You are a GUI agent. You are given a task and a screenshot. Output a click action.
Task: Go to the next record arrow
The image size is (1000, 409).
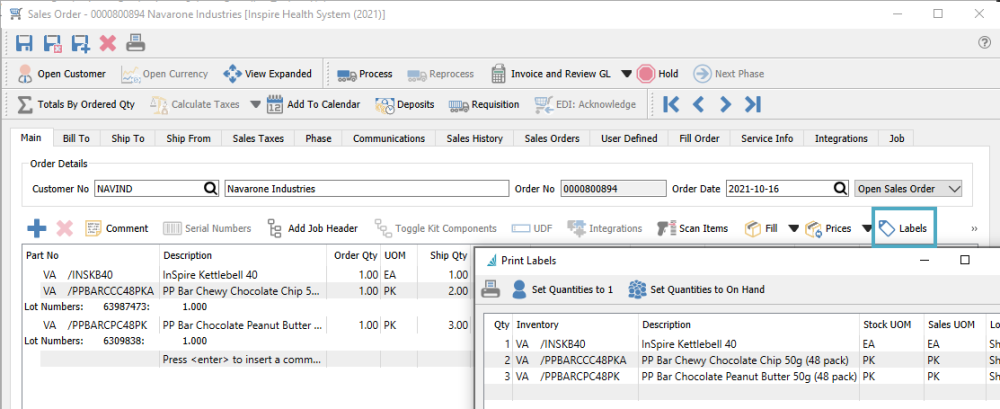pos(726,104)
